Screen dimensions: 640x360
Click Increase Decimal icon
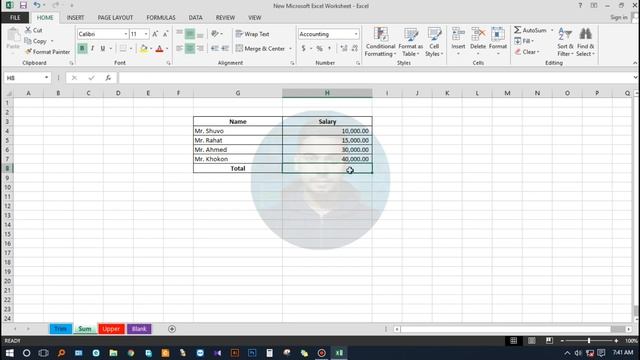[344, 49]
